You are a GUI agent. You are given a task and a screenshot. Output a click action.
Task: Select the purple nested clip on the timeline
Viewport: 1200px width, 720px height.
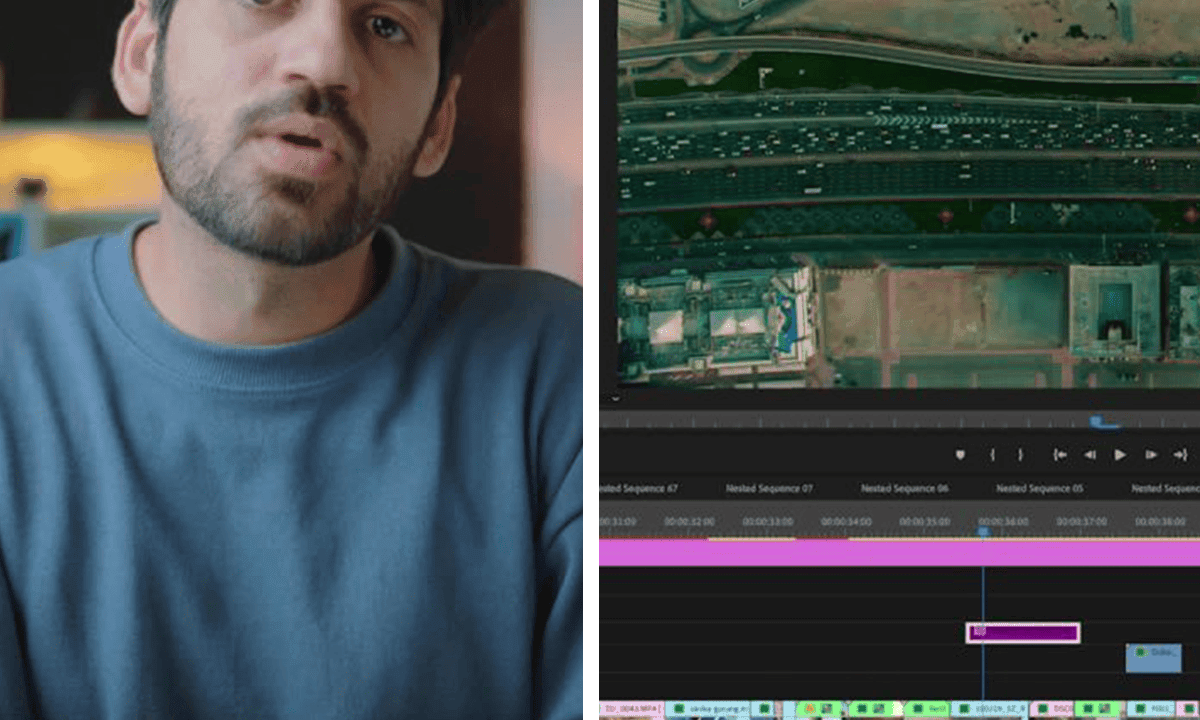[1023, 631]
